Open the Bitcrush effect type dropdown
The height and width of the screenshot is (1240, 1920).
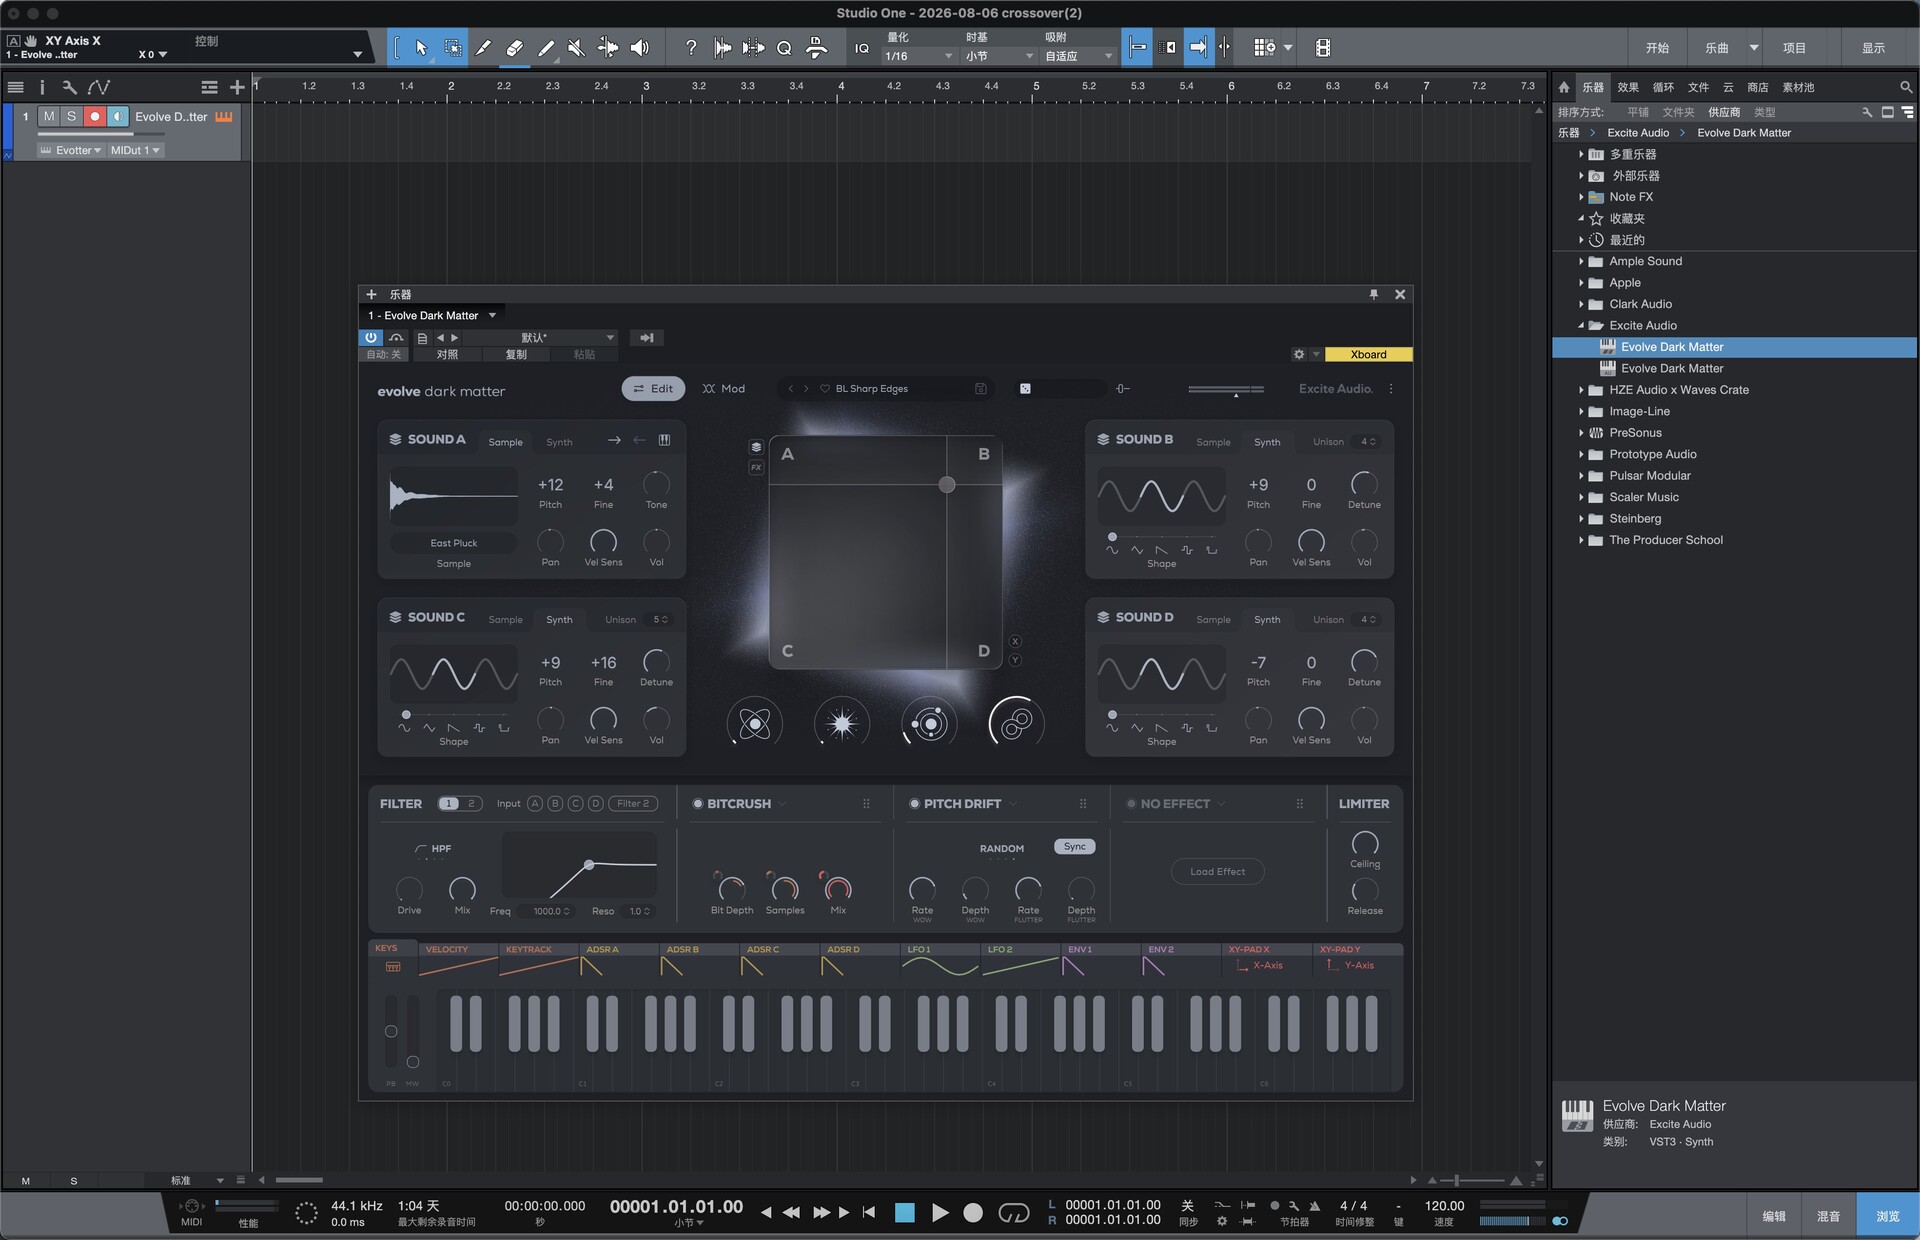click(x=782, y=804)
